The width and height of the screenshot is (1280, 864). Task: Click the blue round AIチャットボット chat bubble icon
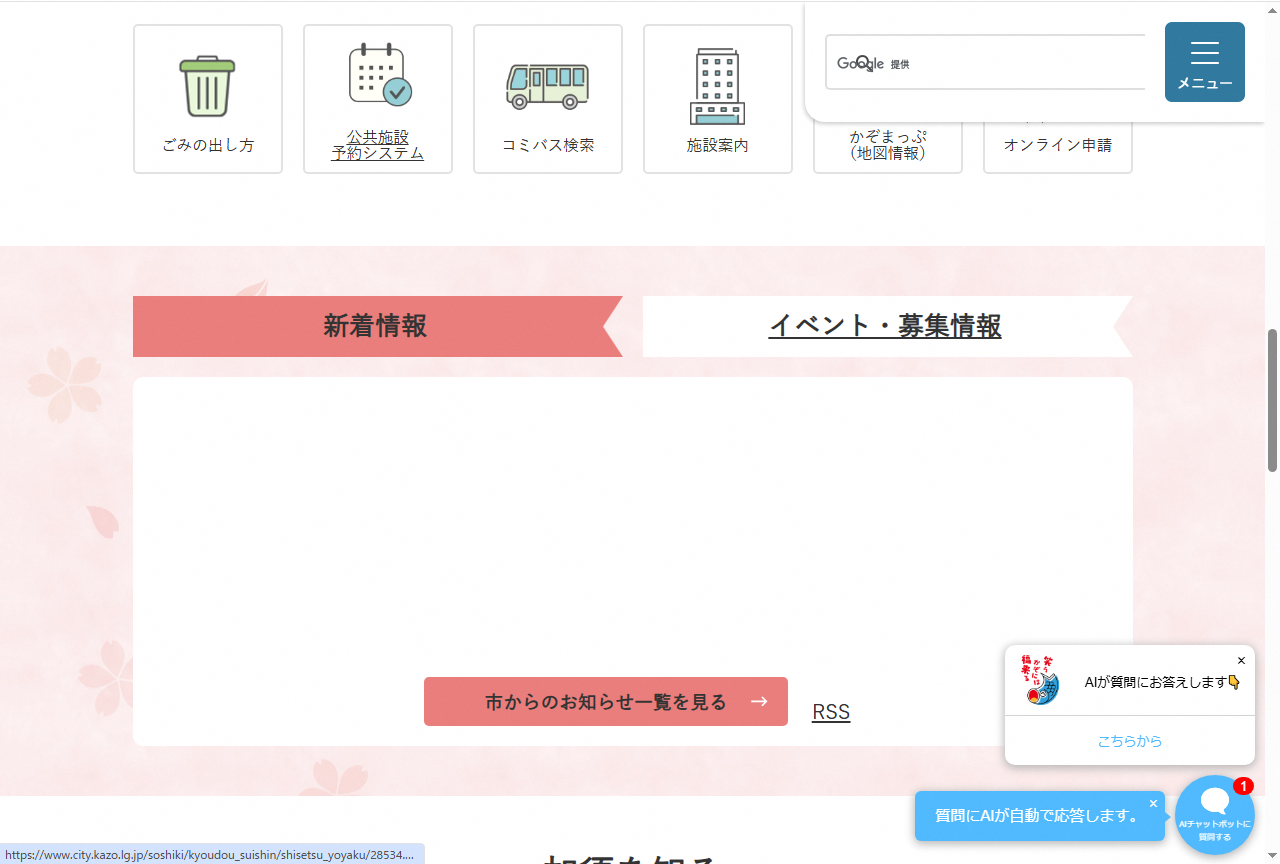(x=1214, y=814)
